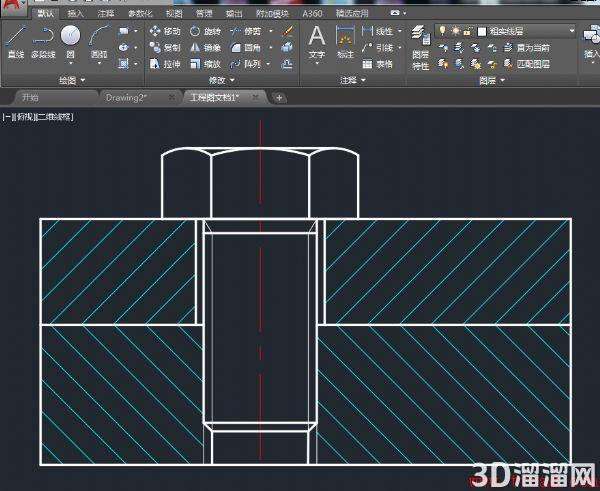Viewport: 600px width, 491px height.
Task: Open 图层特性 layer properties manager
Action: pyautogui.click(x=421, y=47)
